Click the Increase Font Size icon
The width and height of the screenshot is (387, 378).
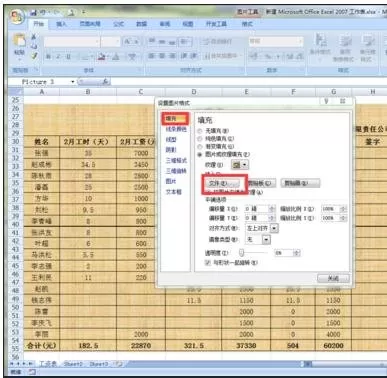pyautogui.click(x=128, y=42)
